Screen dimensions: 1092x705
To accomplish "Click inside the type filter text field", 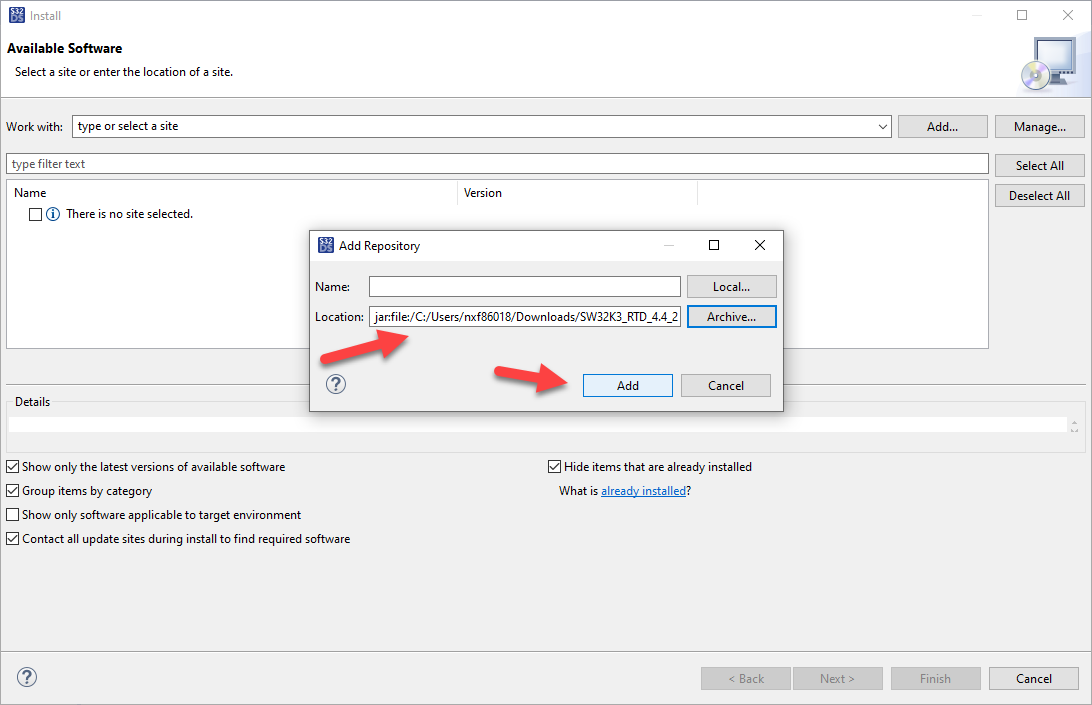I will pyautogui.click(x=400, y=162).
